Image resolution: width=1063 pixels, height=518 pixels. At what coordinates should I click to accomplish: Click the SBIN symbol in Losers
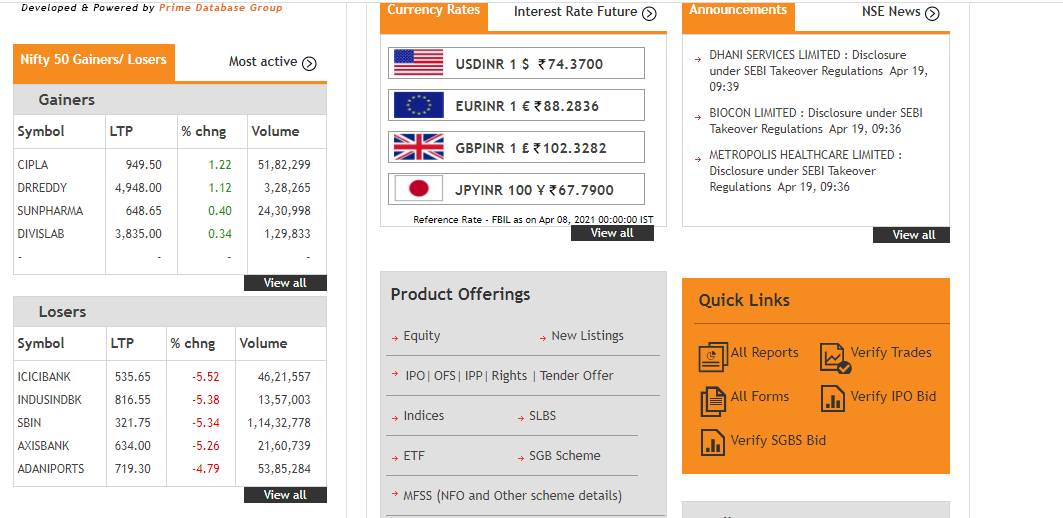pos(29,423)
